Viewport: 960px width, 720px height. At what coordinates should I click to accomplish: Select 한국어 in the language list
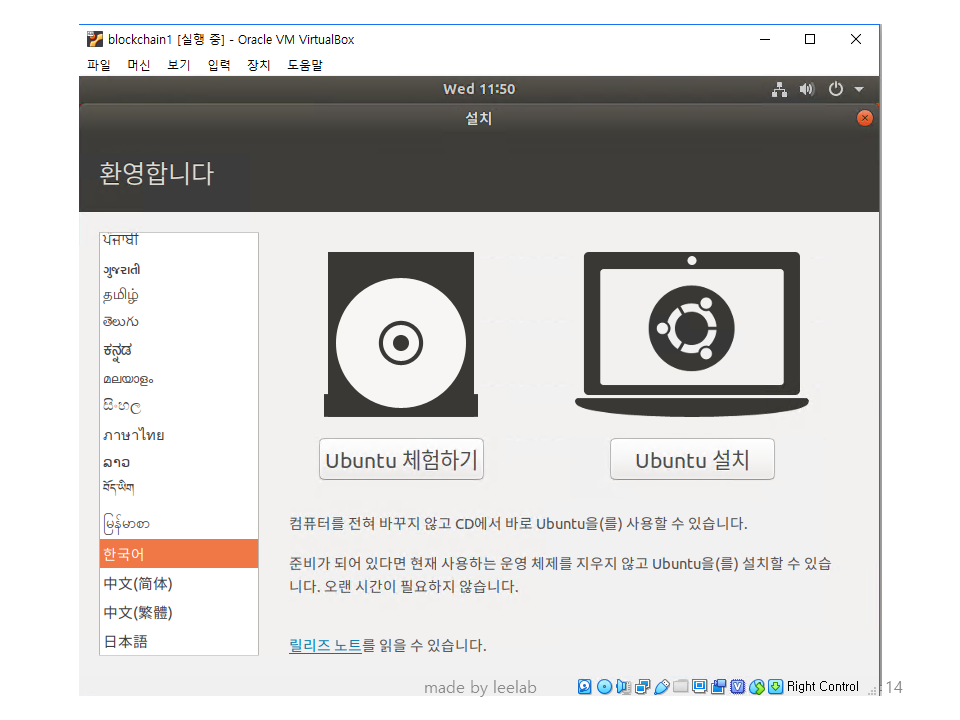(179, 554)
